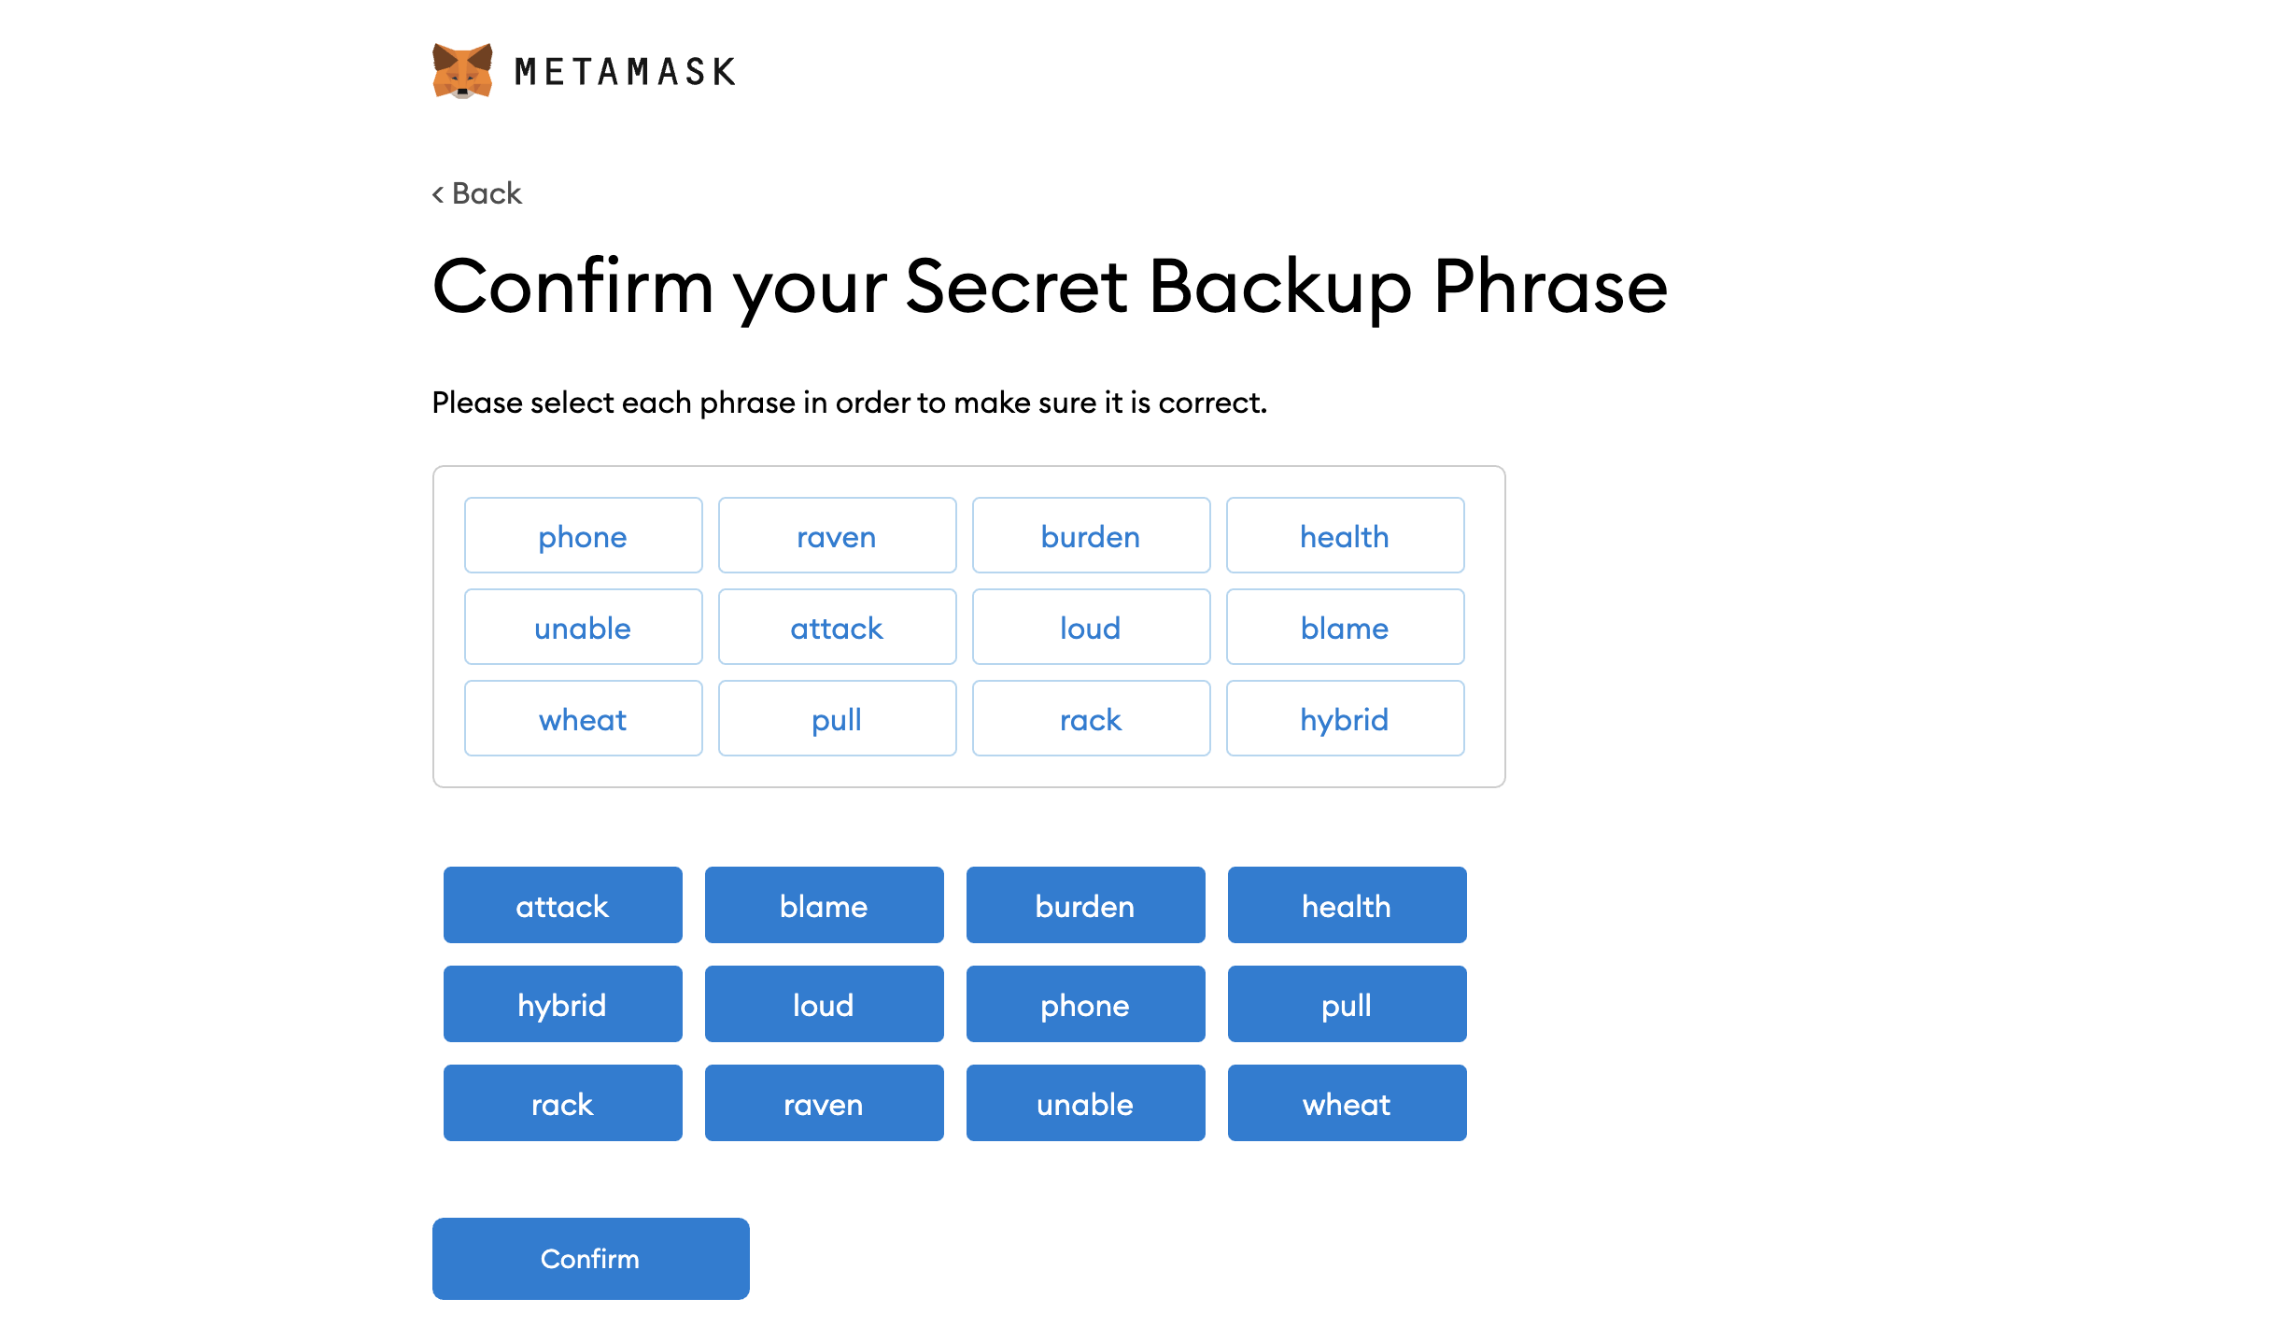Choose the solid blue 'rack' word button
Screen dimensions: 2270x1330
(563, 1103)
